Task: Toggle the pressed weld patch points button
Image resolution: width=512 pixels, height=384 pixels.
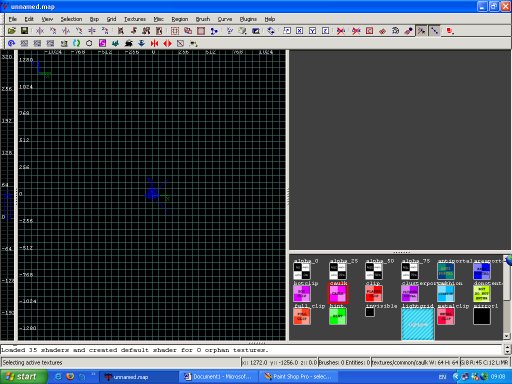Action: (x=422, y=31)
